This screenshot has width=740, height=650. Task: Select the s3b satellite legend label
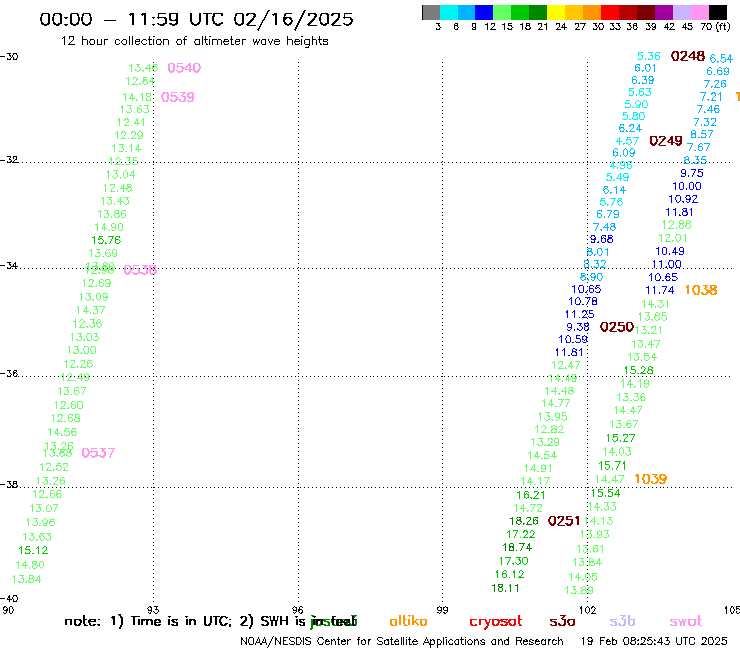[622, 621]
